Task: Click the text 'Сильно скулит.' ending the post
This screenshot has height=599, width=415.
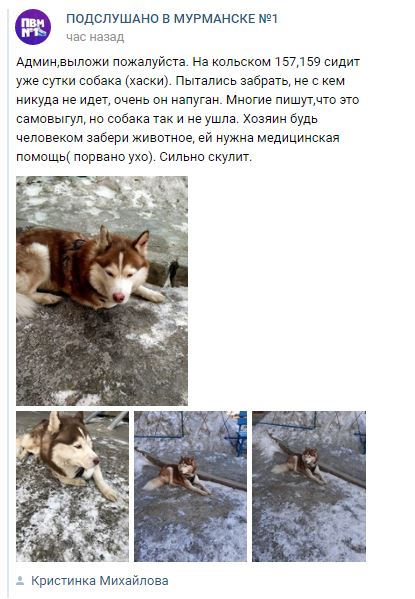Action: 206,157
